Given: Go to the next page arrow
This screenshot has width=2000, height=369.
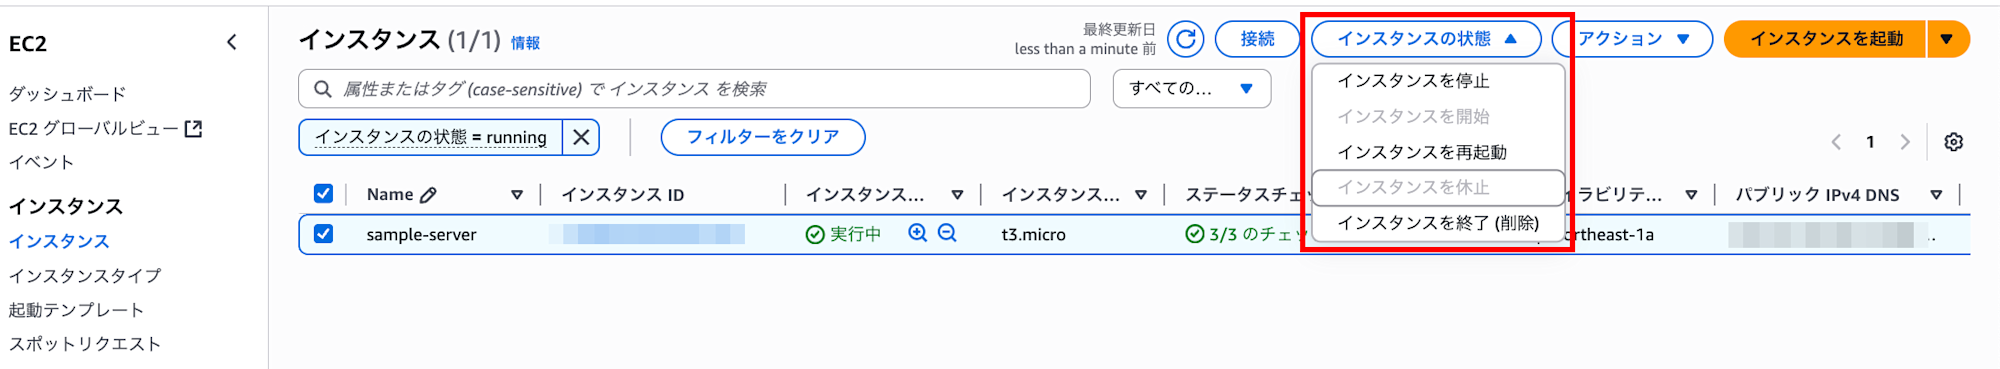Looking at the screenshot, I should (x=1905, y=142).
